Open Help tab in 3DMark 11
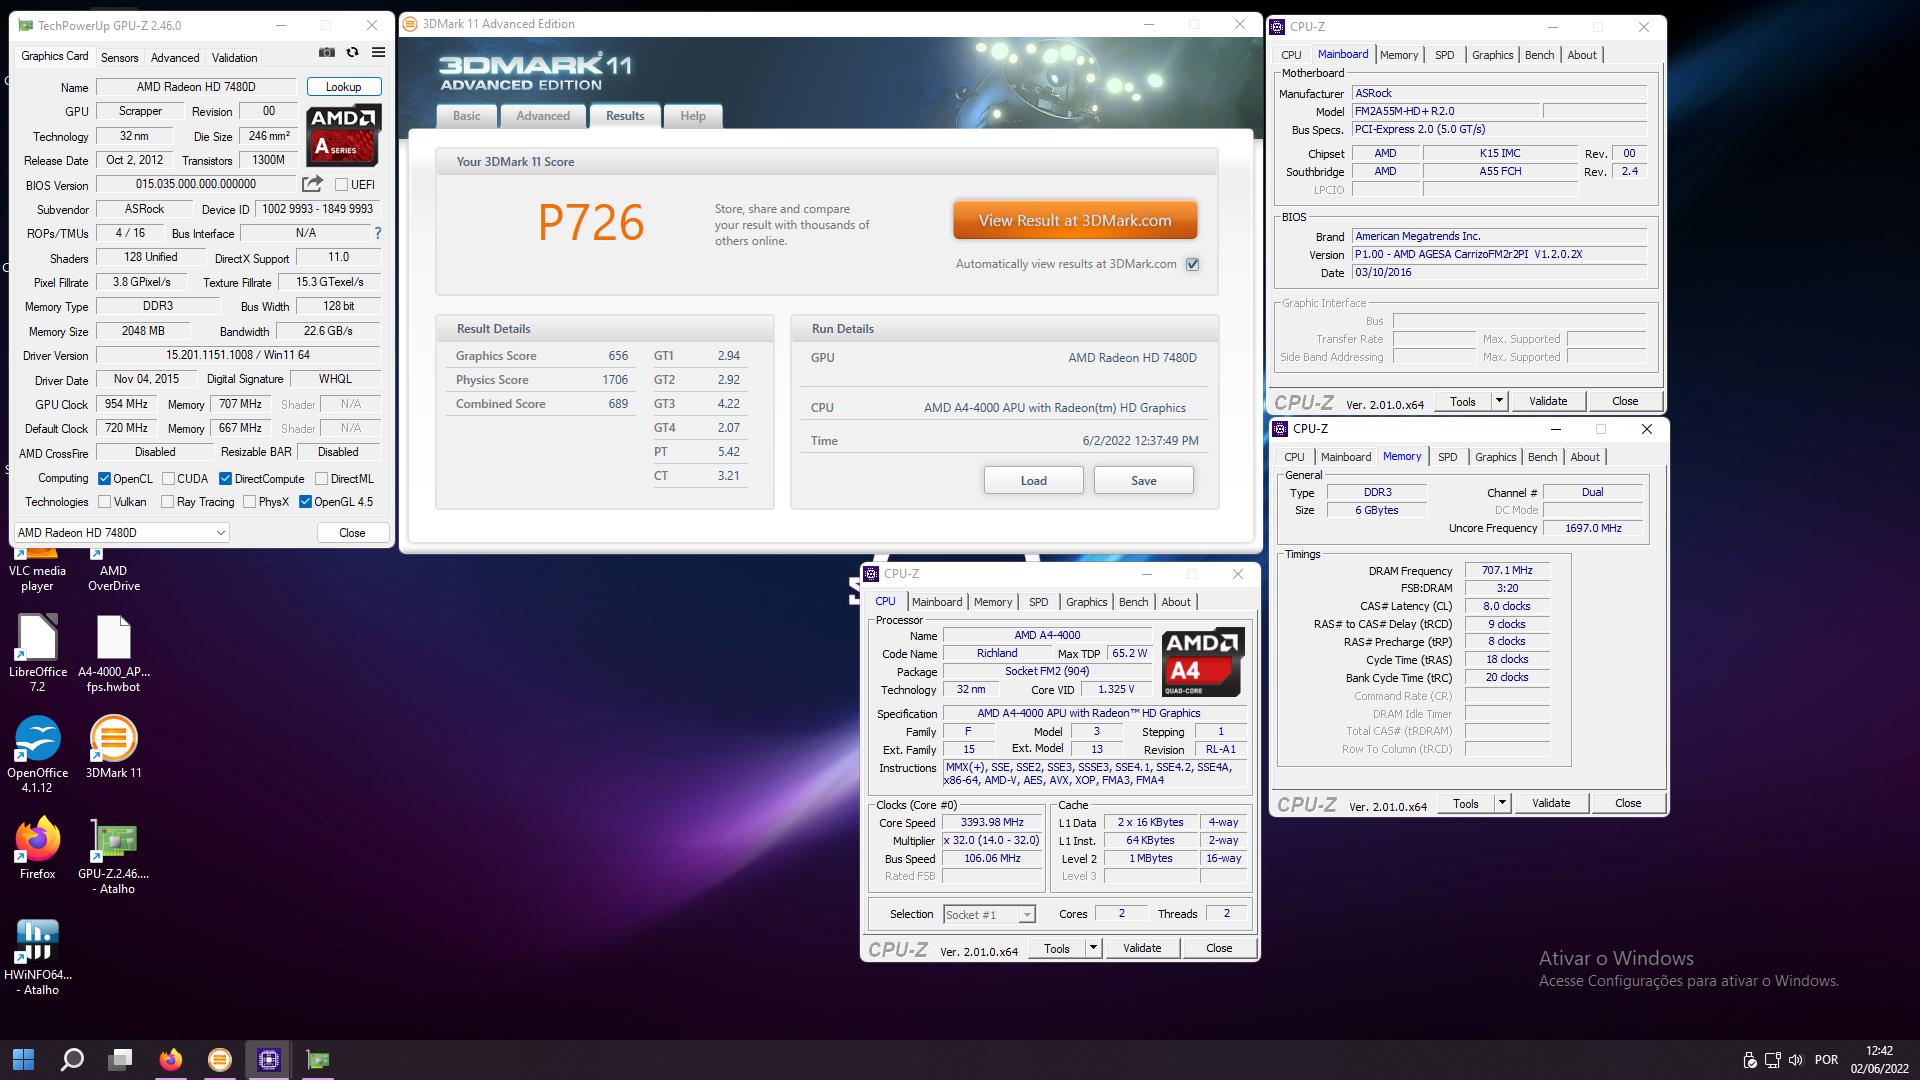Image resolution: width=1920 pixels, height=1080 pixels. pyautogui.click(x=693, y=116)
